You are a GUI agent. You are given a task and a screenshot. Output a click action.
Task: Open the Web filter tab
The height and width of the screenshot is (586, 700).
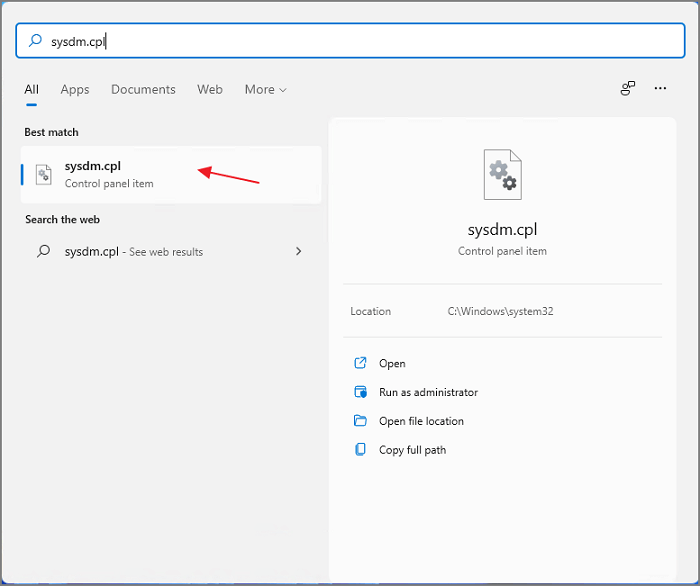(x=210, y=89)
